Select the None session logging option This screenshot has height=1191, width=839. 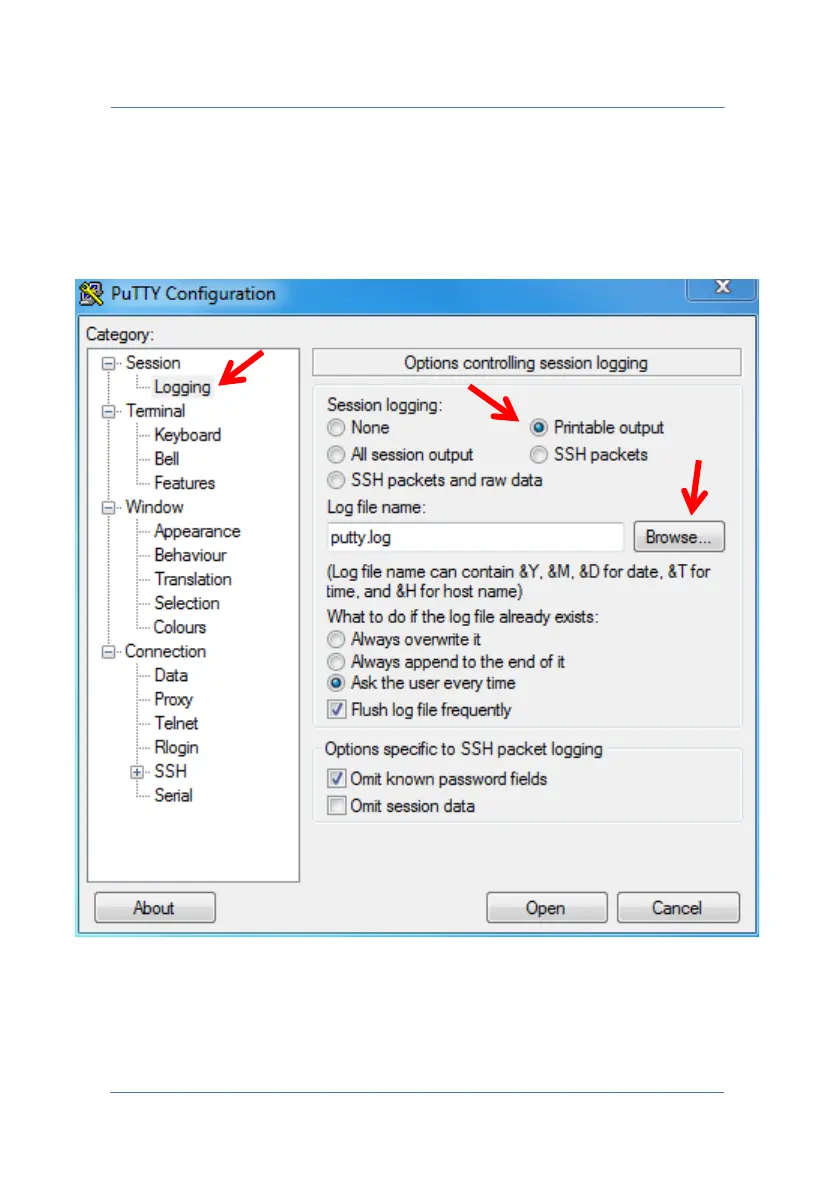[x=336, y=428]
